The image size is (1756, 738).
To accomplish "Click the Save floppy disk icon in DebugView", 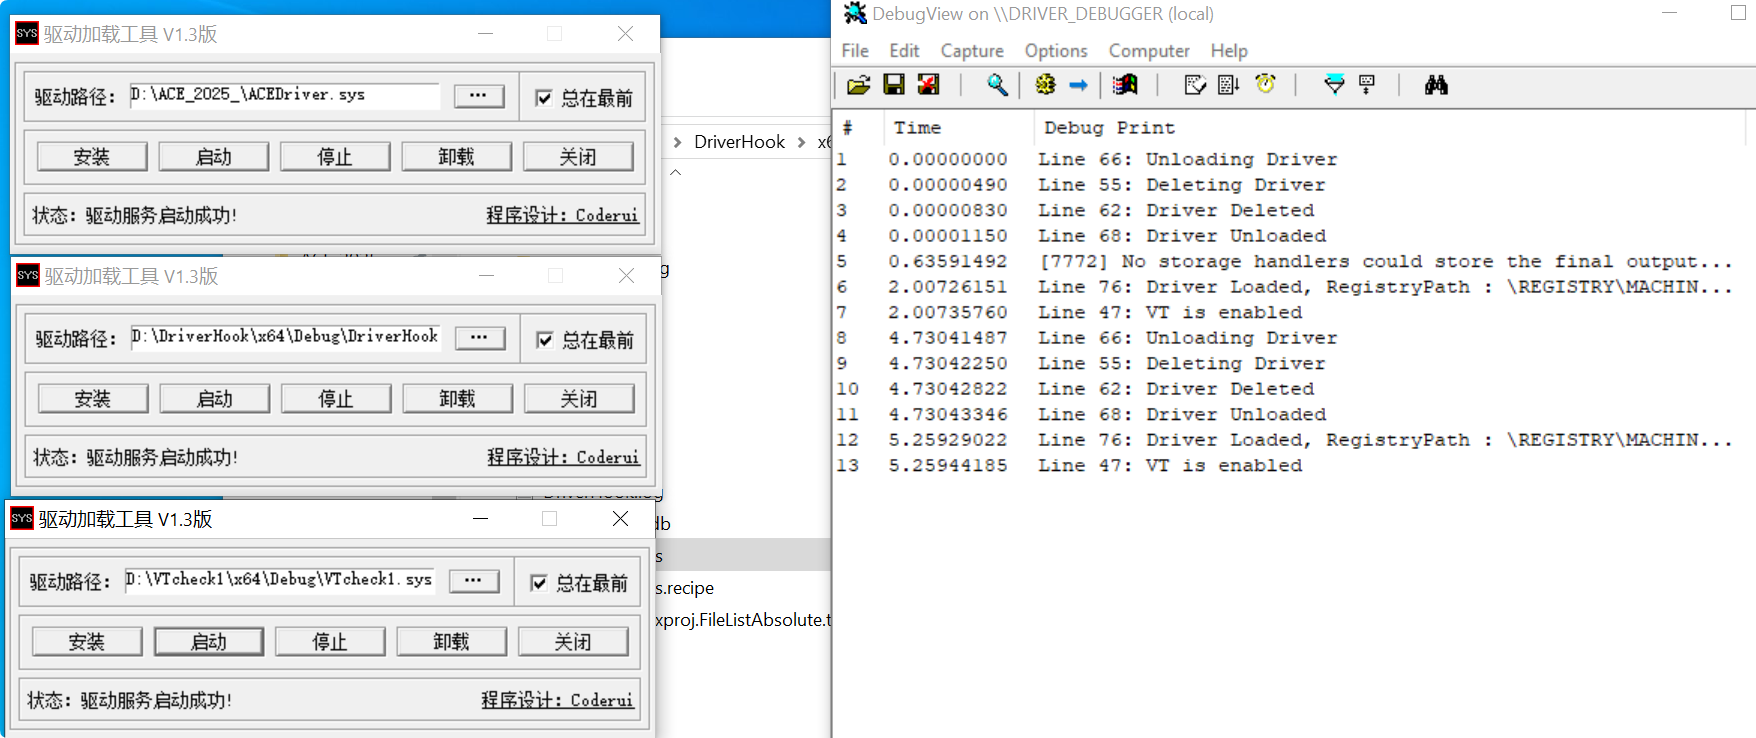I will (x=894, y=85).
